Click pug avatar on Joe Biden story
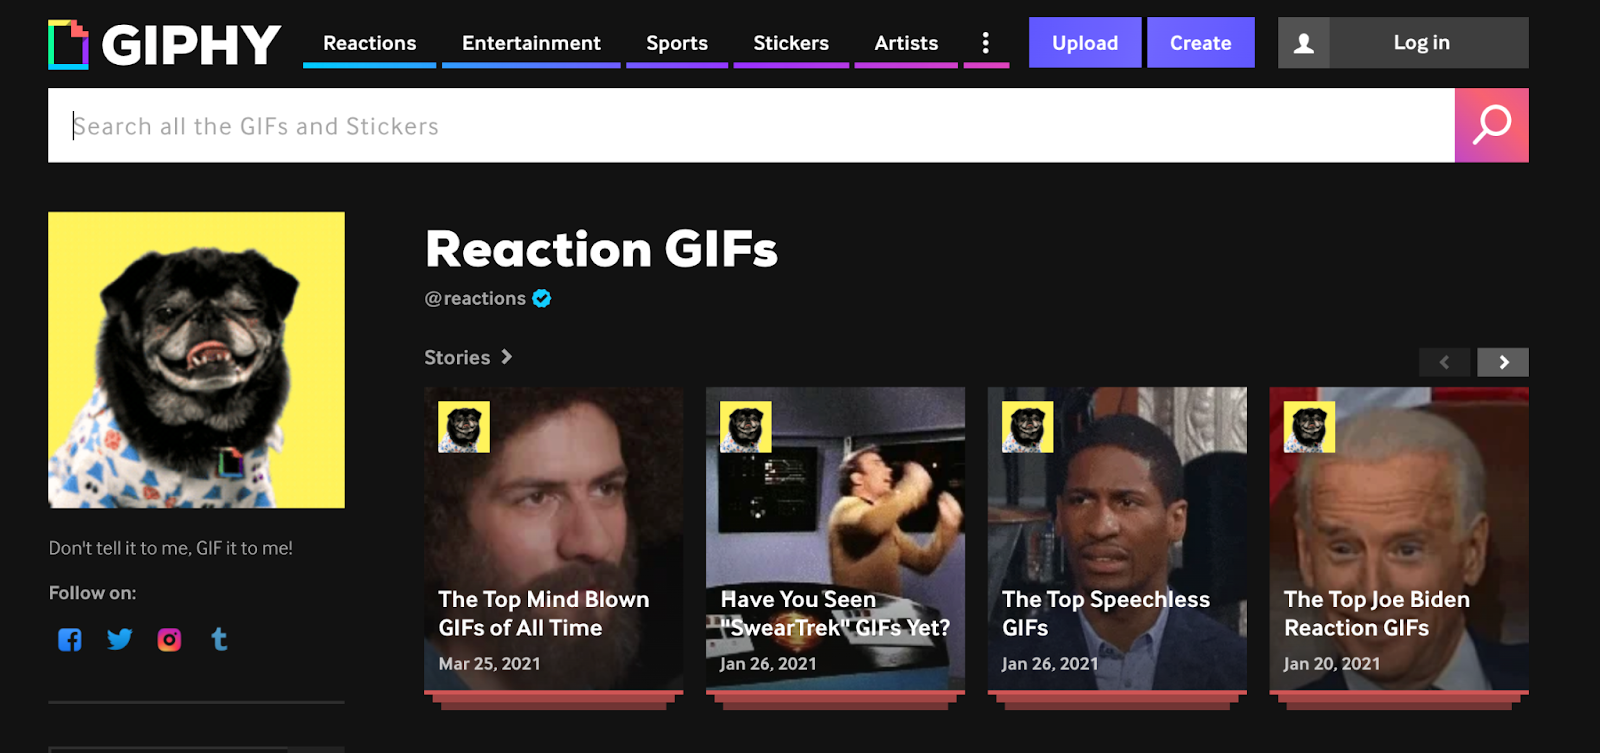 coord(1310,427)
